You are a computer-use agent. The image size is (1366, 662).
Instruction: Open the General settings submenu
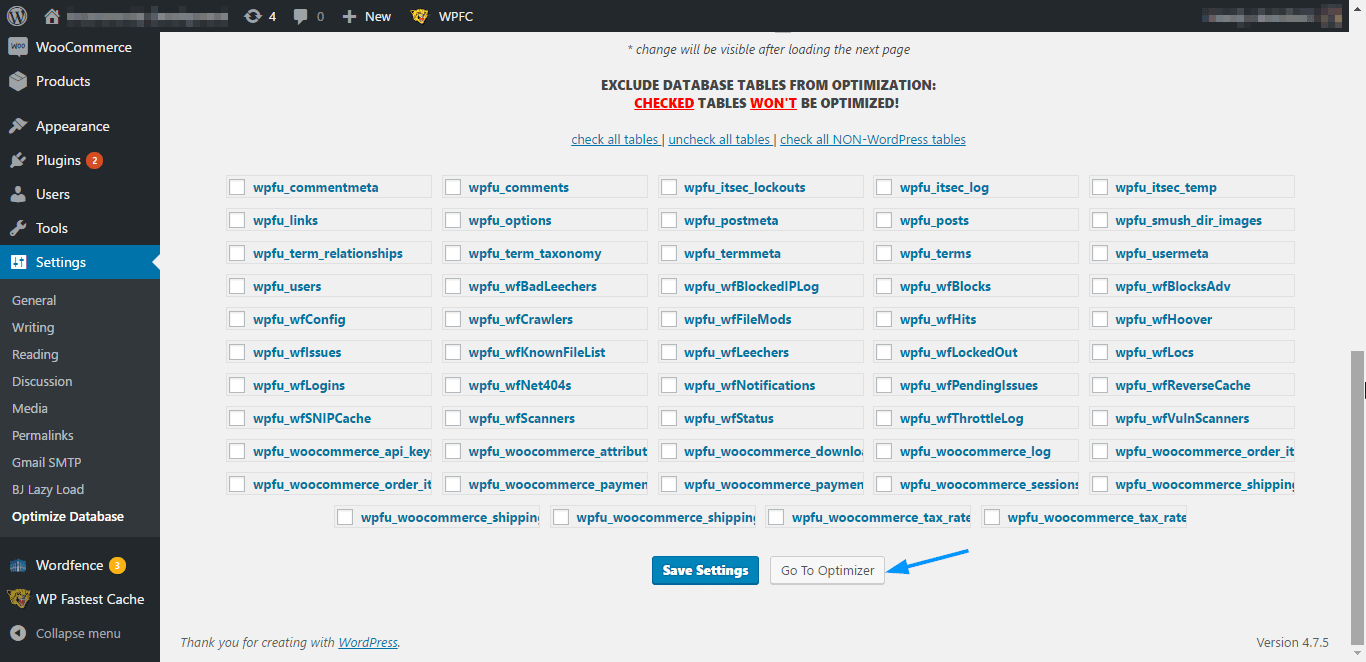point(34,300)
